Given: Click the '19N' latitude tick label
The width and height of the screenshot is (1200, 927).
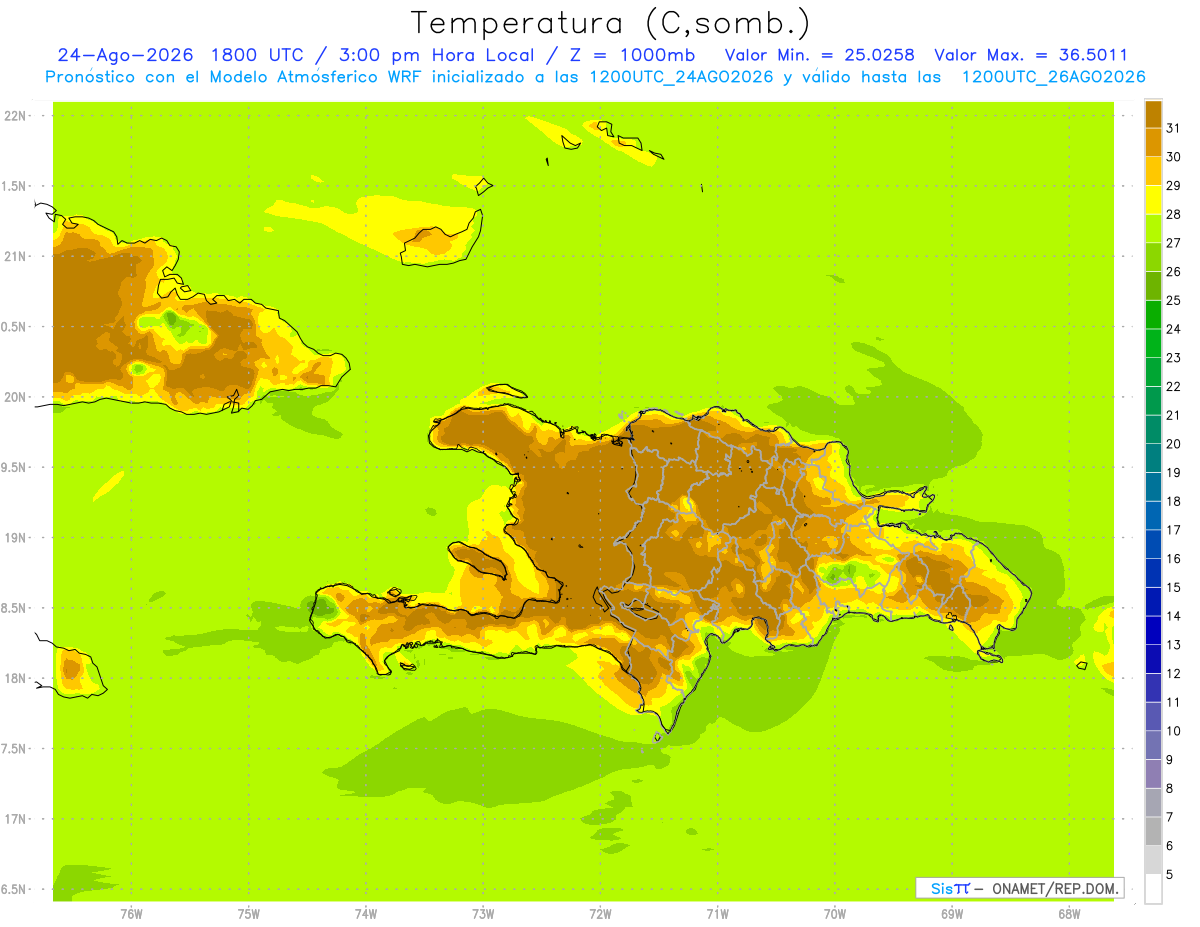Looking at the screenshot, I should 16,537.
